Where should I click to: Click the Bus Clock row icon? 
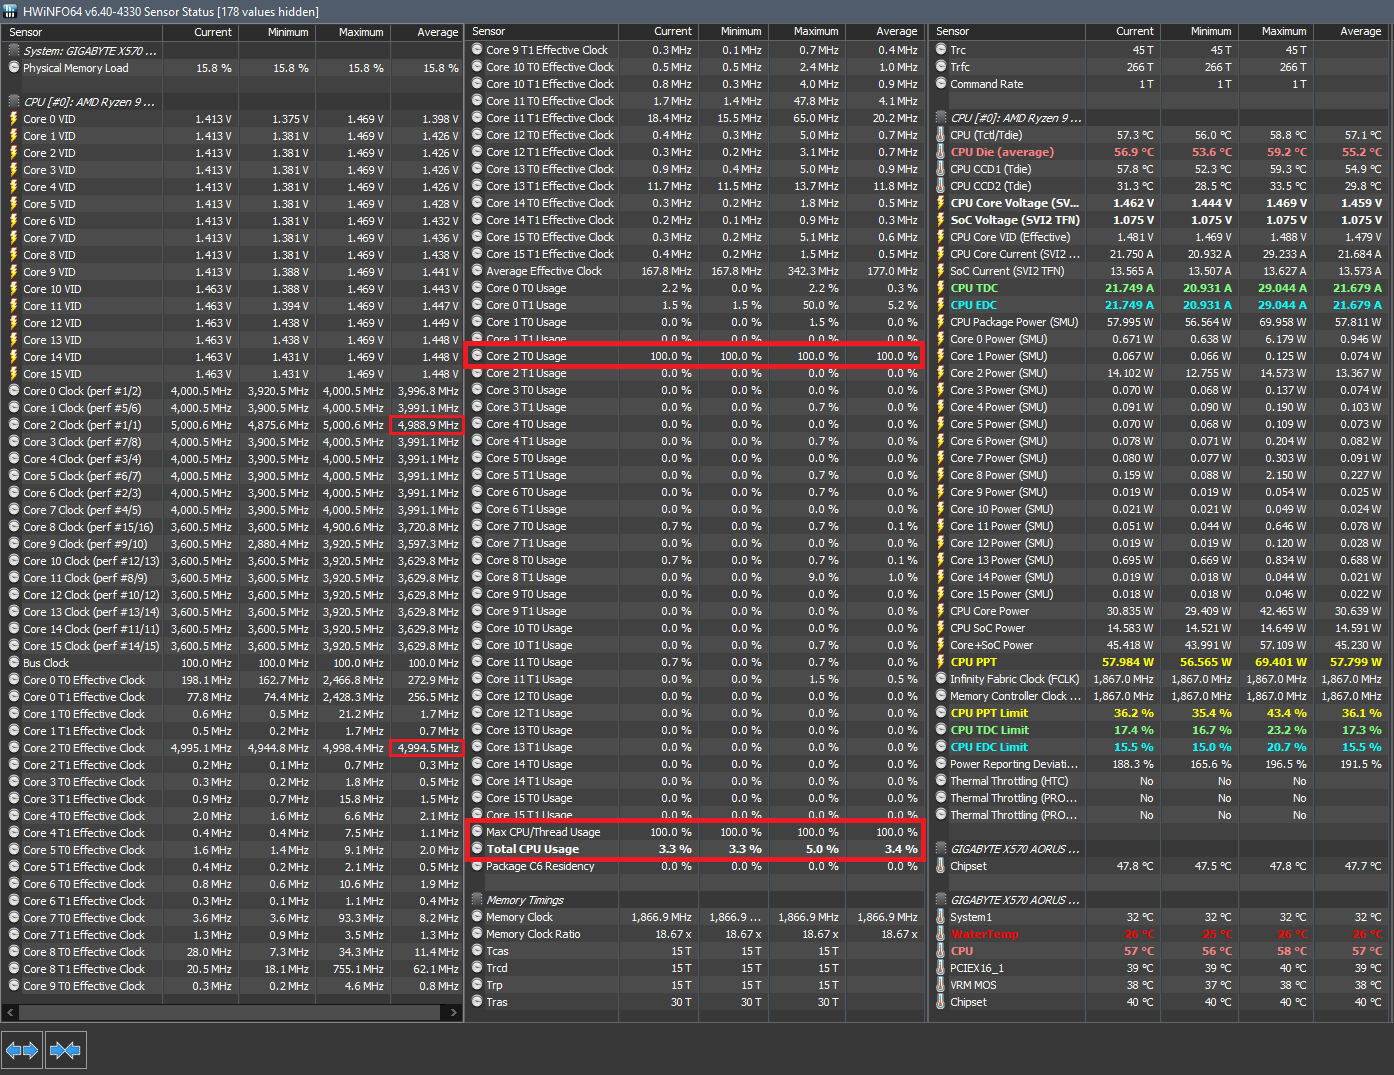[14, 663]
